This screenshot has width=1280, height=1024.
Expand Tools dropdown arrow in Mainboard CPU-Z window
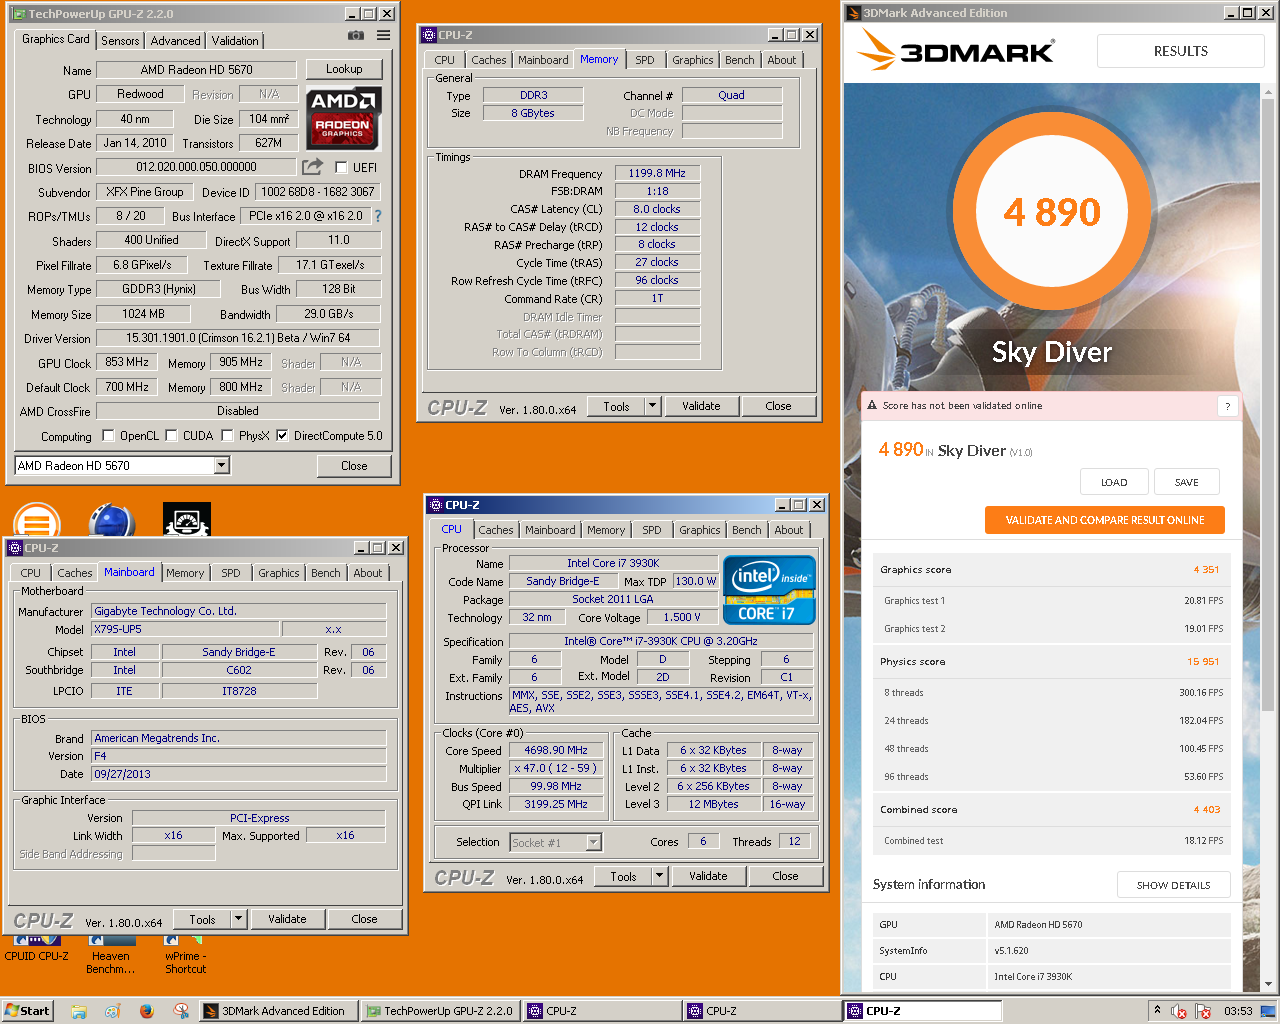point(238,919)
